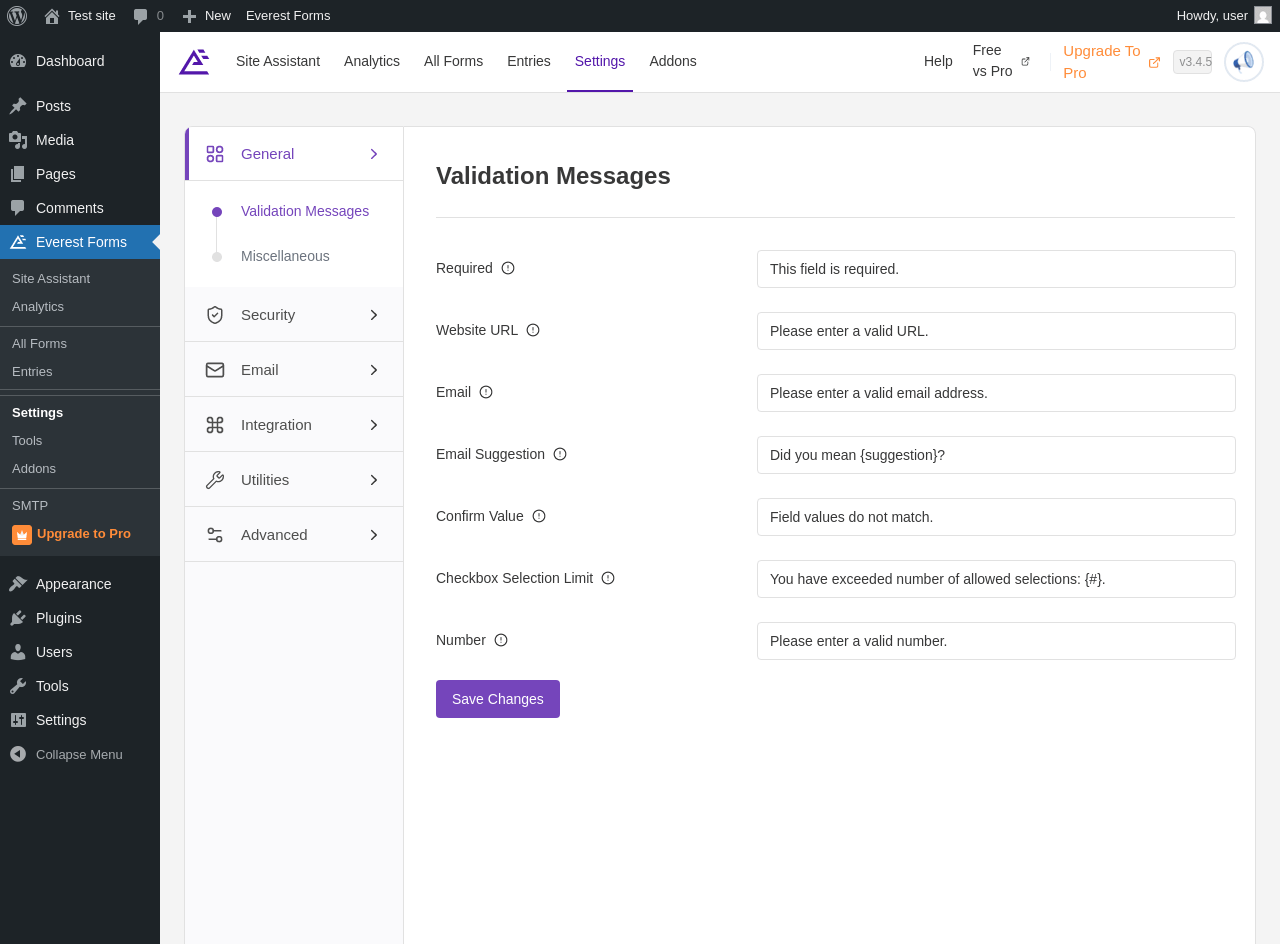Open the Comments menu in WordPress sidebar
This screenshot has width=1280, height=944.
tap(80, 208)
